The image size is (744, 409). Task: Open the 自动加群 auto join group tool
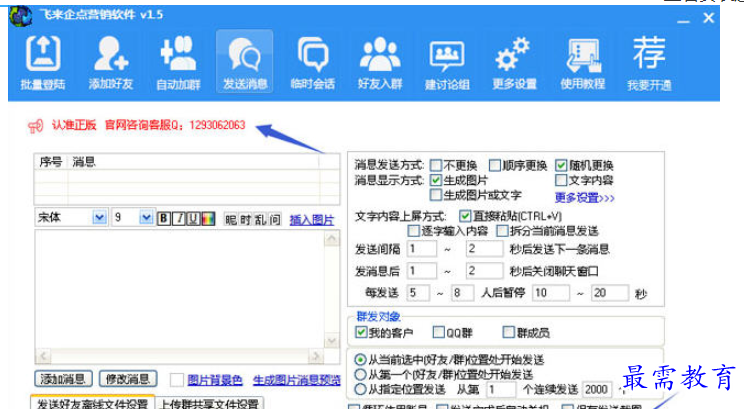coord(178,63)
